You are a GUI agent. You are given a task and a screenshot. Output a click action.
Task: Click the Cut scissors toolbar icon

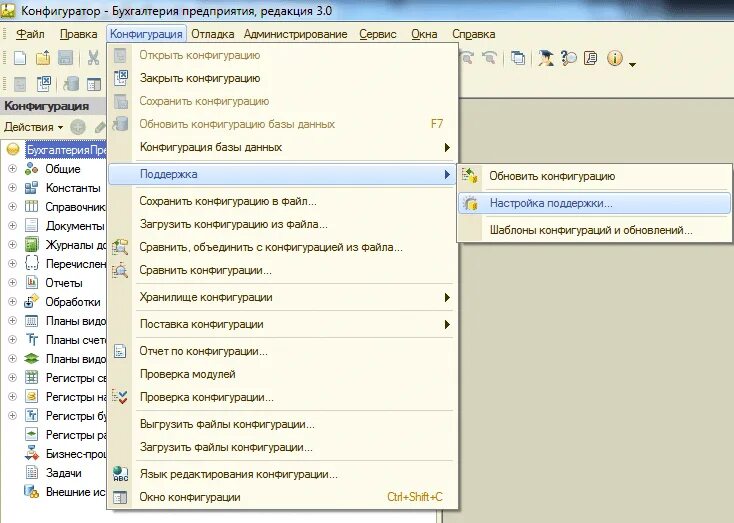[94, 58]
